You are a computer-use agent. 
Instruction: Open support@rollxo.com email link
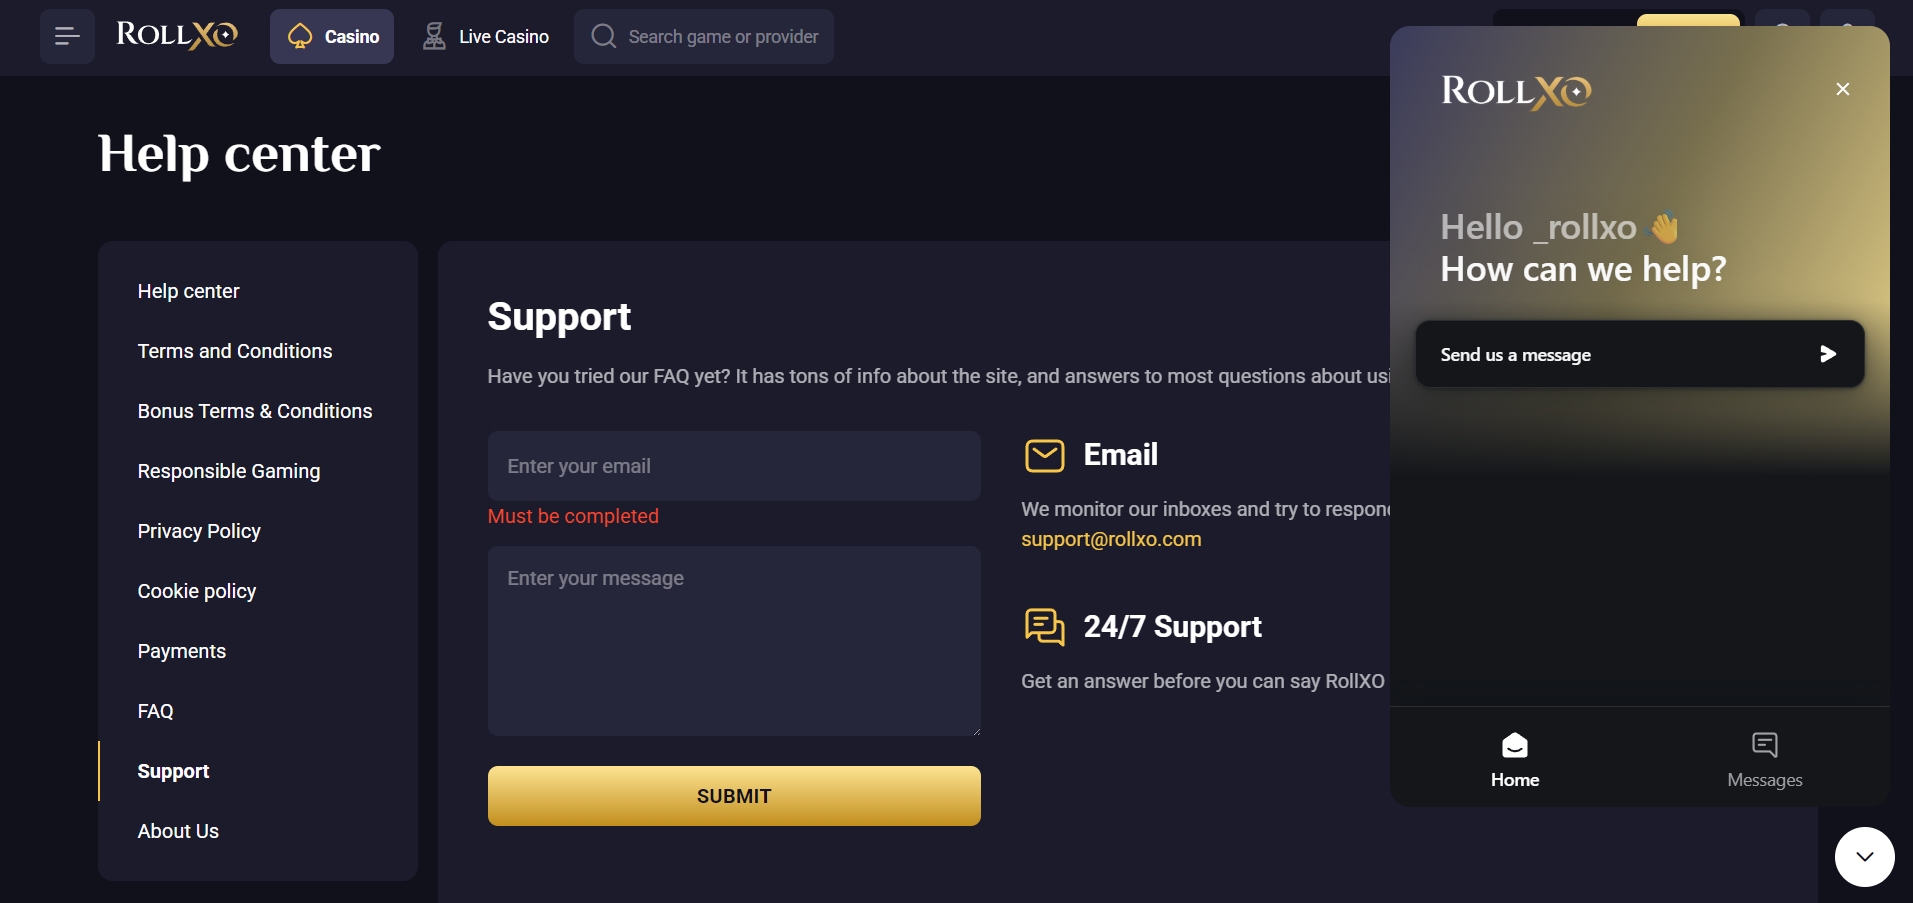point(1111,539)
